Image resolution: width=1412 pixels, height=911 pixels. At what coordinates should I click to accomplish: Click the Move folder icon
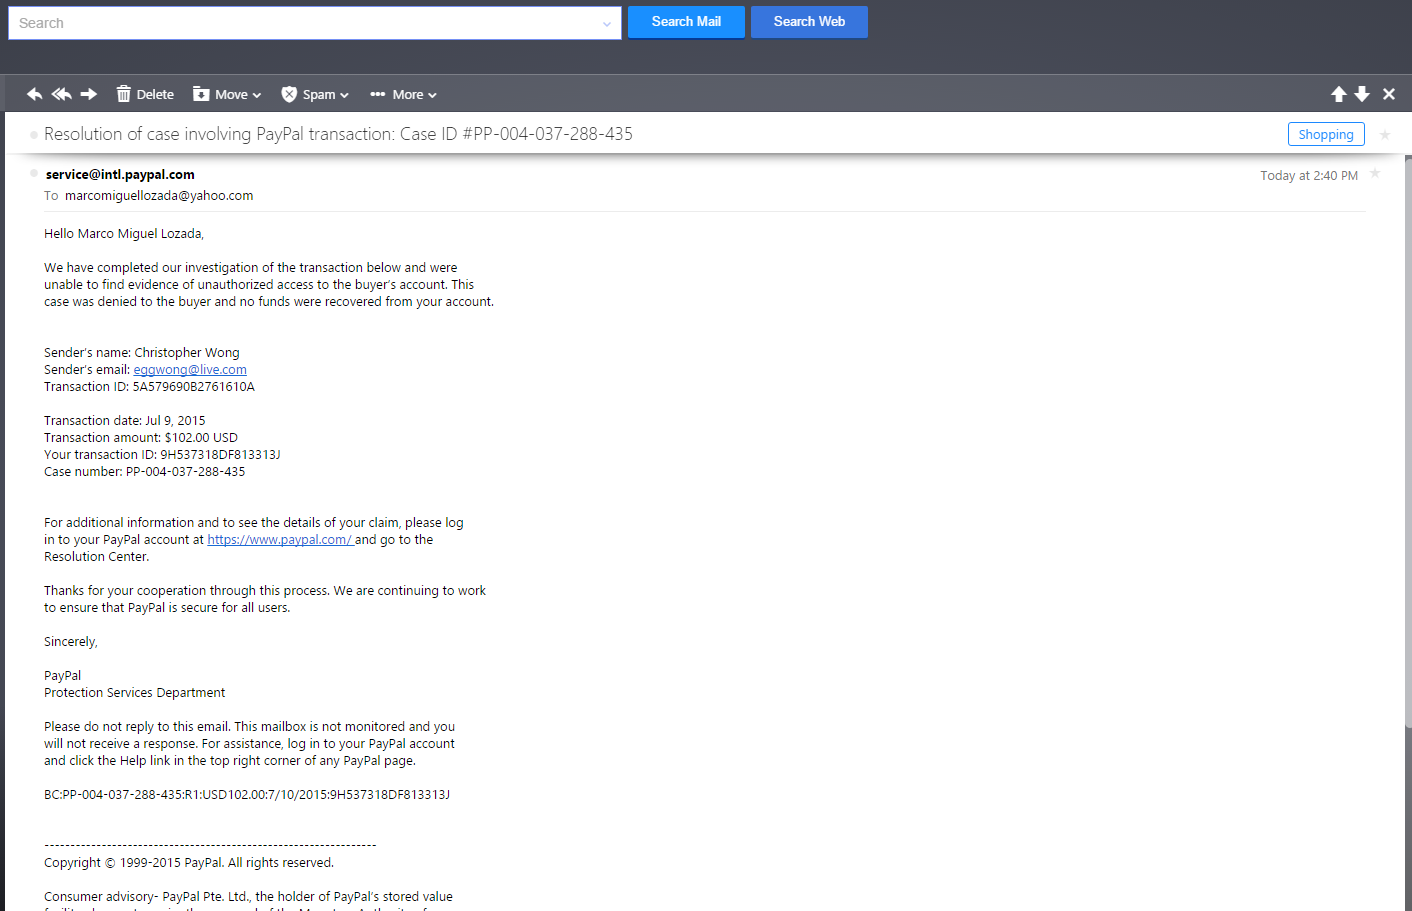pyautogui.click(x=201, y=94)
